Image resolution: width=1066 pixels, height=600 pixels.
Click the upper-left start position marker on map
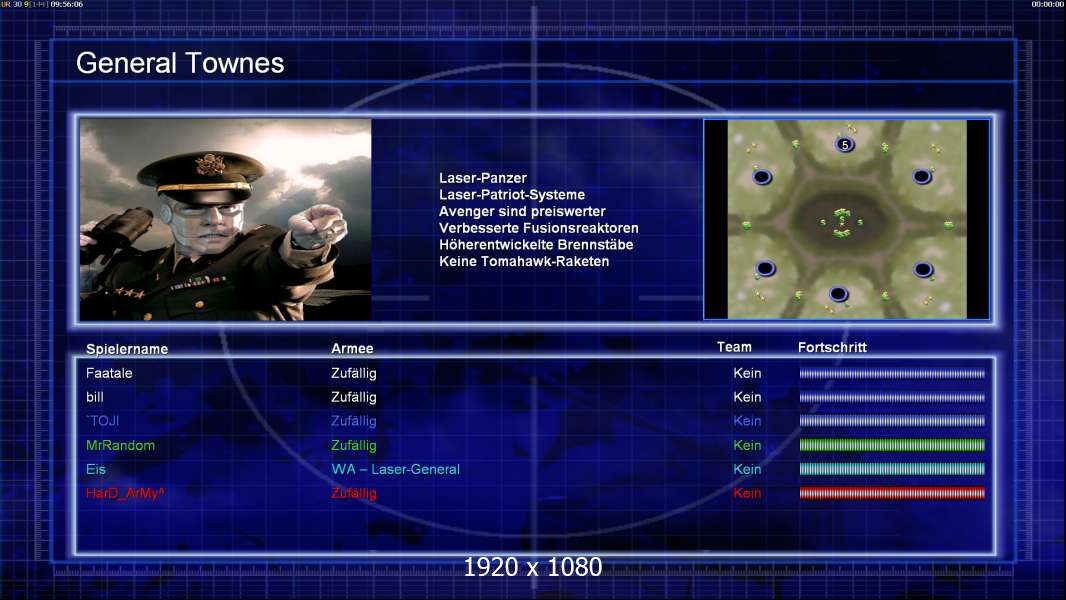[762, 177]
